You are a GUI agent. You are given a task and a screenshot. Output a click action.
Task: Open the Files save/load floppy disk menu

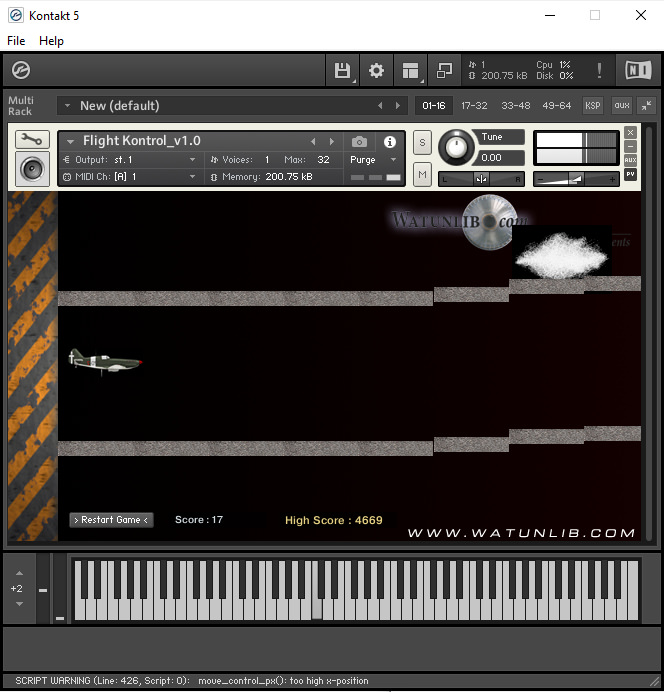[342, 71]
